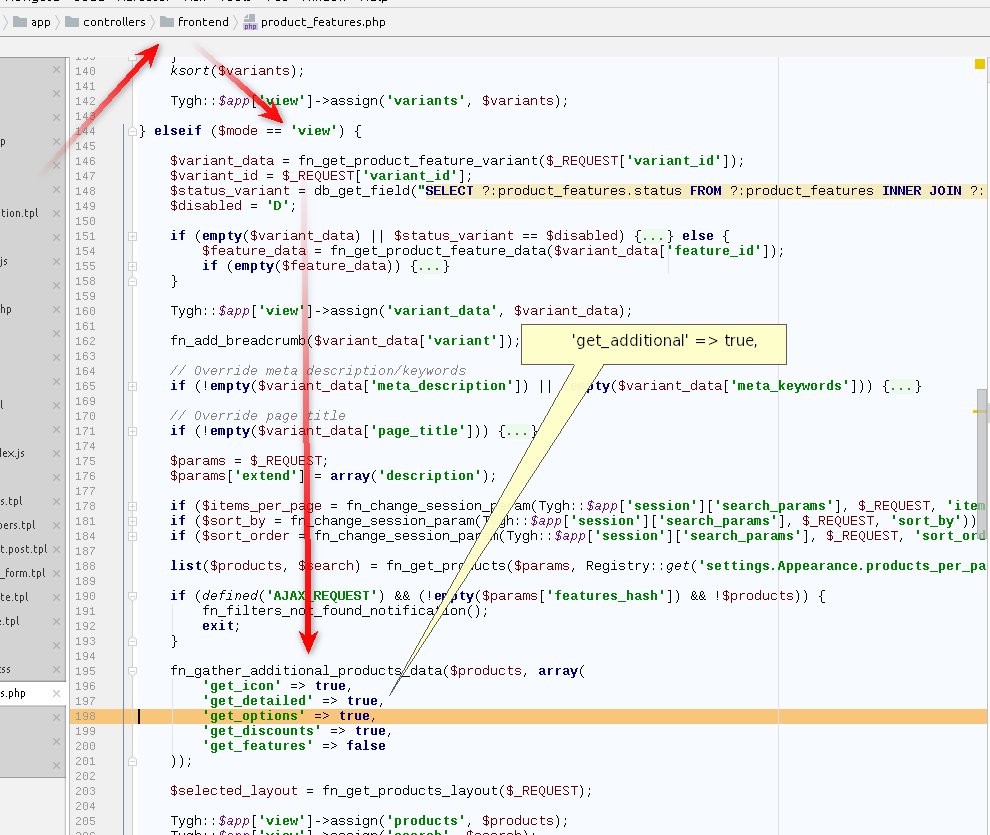Screen dimensions: 990x835
Task: Click the 'get_detailed' key on line 197
Action: pos(258,701)
